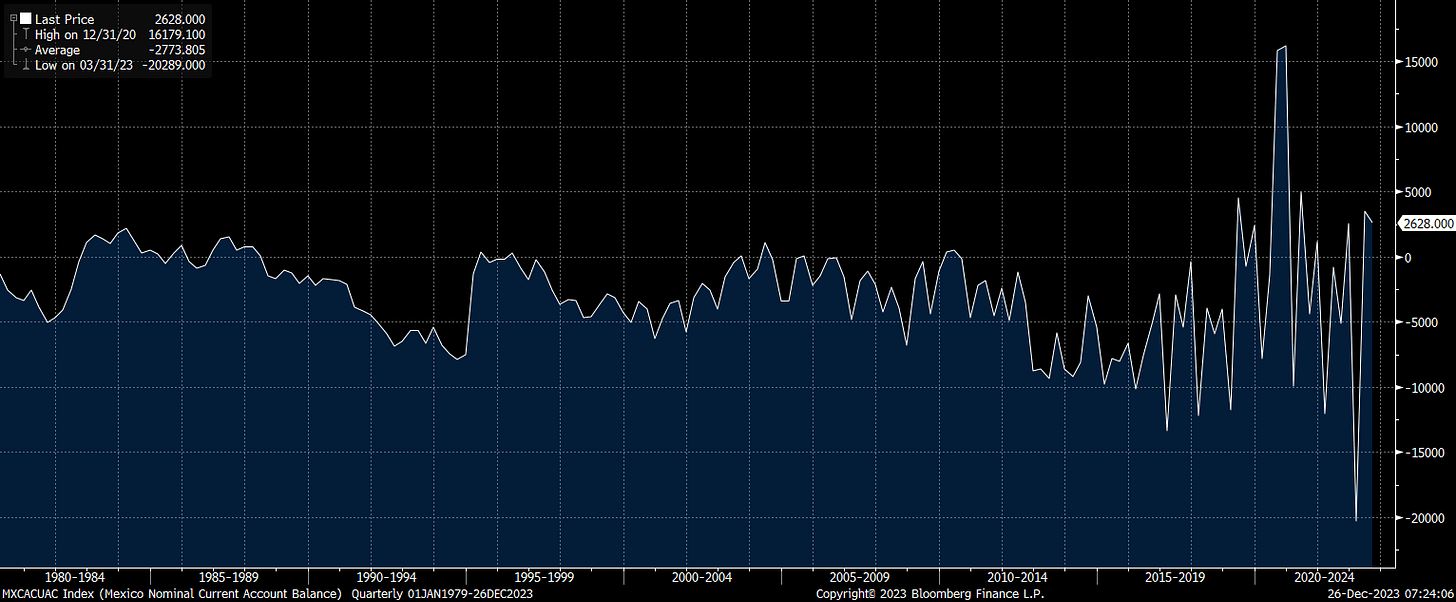Click the 0 y-axis label

click(1406, 257)
